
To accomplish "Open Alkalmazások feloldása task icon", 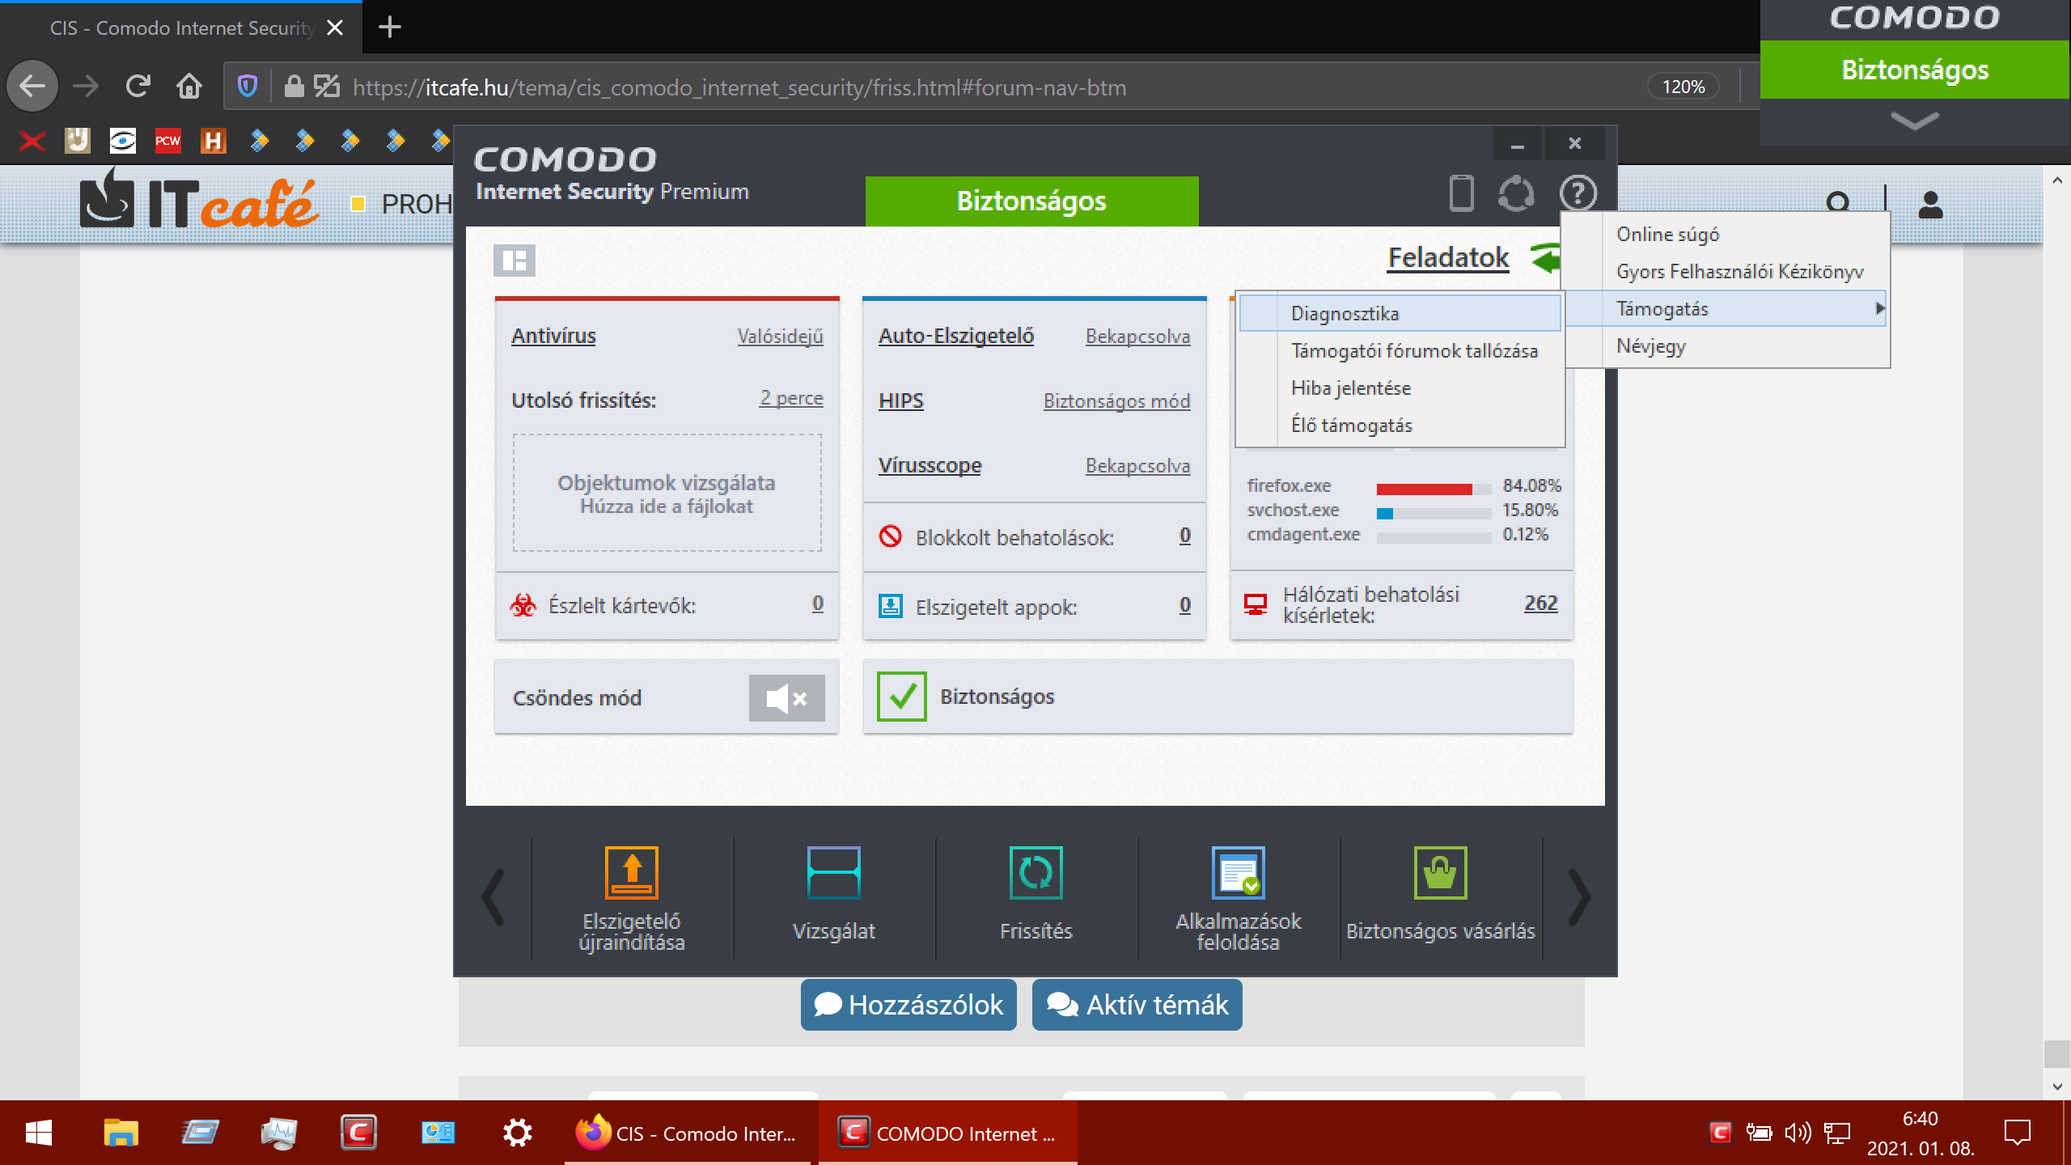I will coord(1238,873).
